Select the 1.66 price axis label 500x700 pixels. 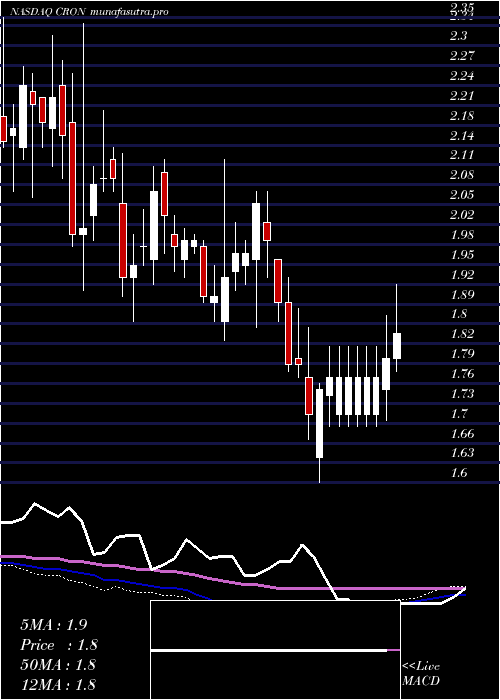point(462,433)
